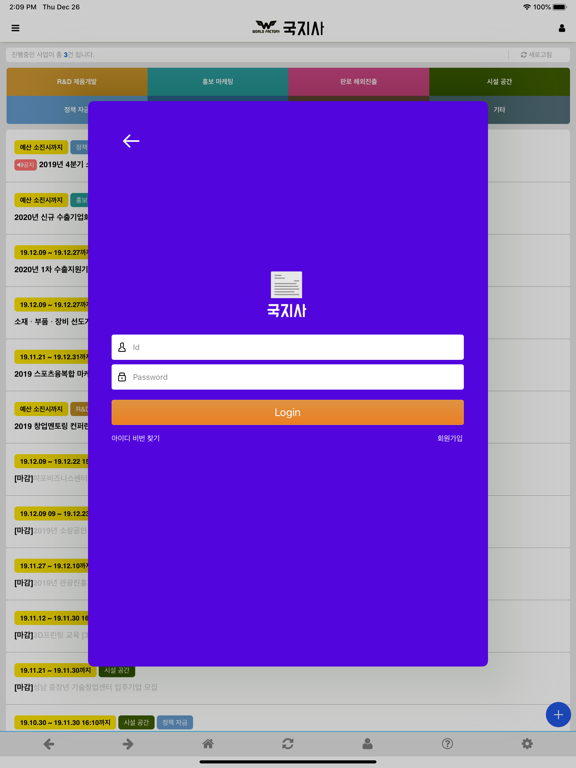Click the 국지사 logo in the header

click(288, 28)
